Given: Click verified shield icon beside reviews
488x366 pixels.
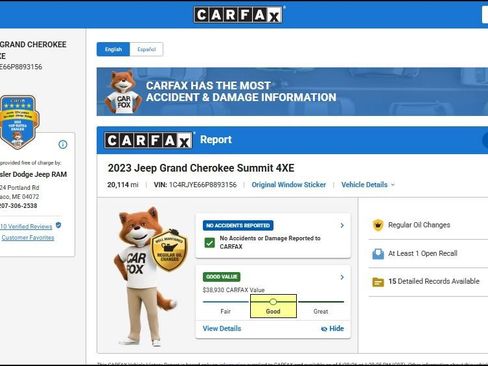Looking at the screenshot, I should point(58,225).
